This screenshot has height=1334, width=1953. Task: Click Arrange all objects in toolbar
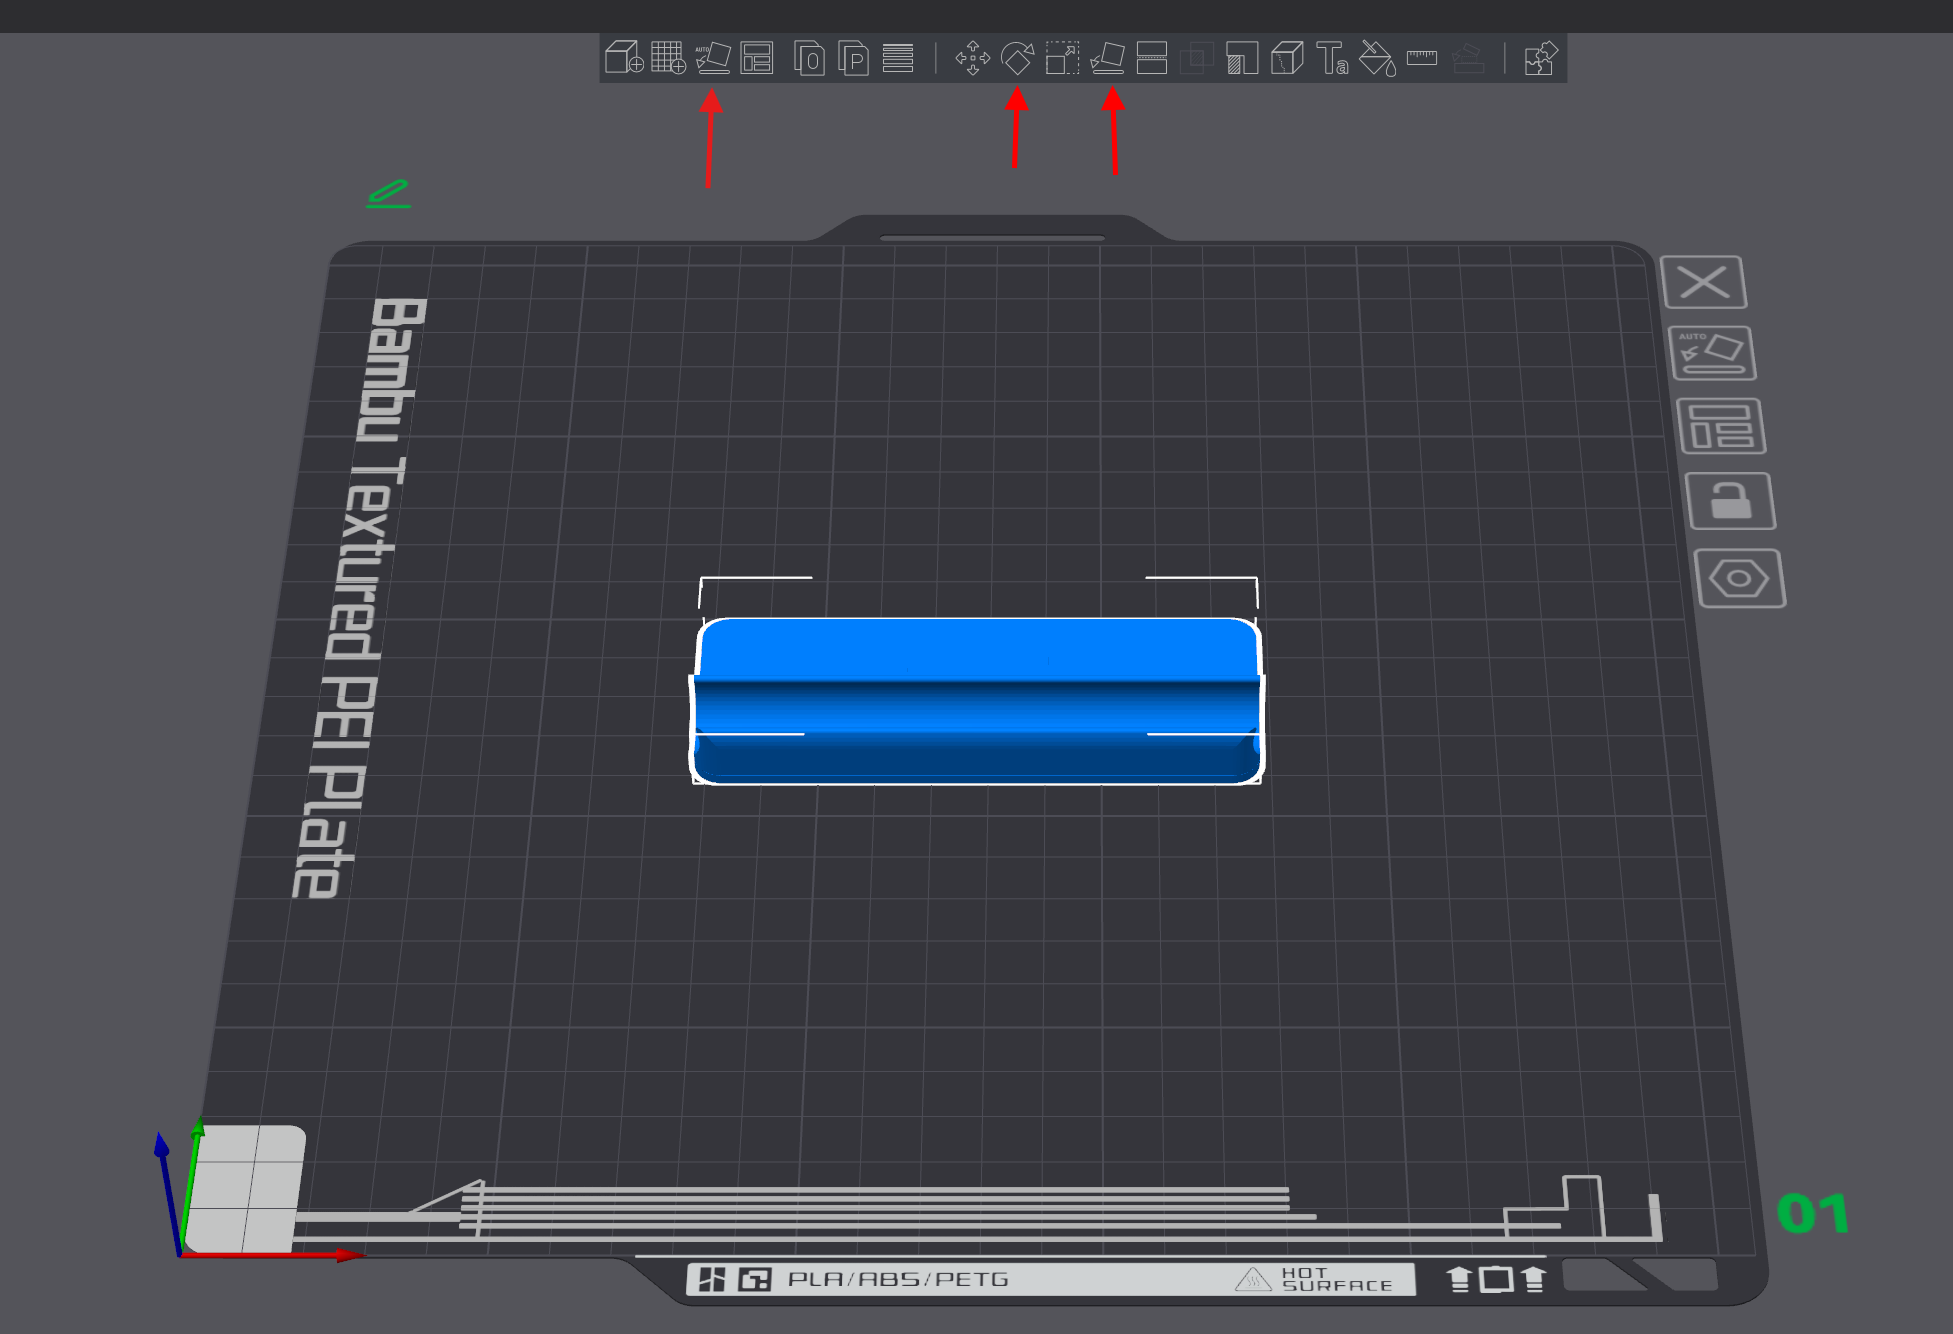coord(757,58)
